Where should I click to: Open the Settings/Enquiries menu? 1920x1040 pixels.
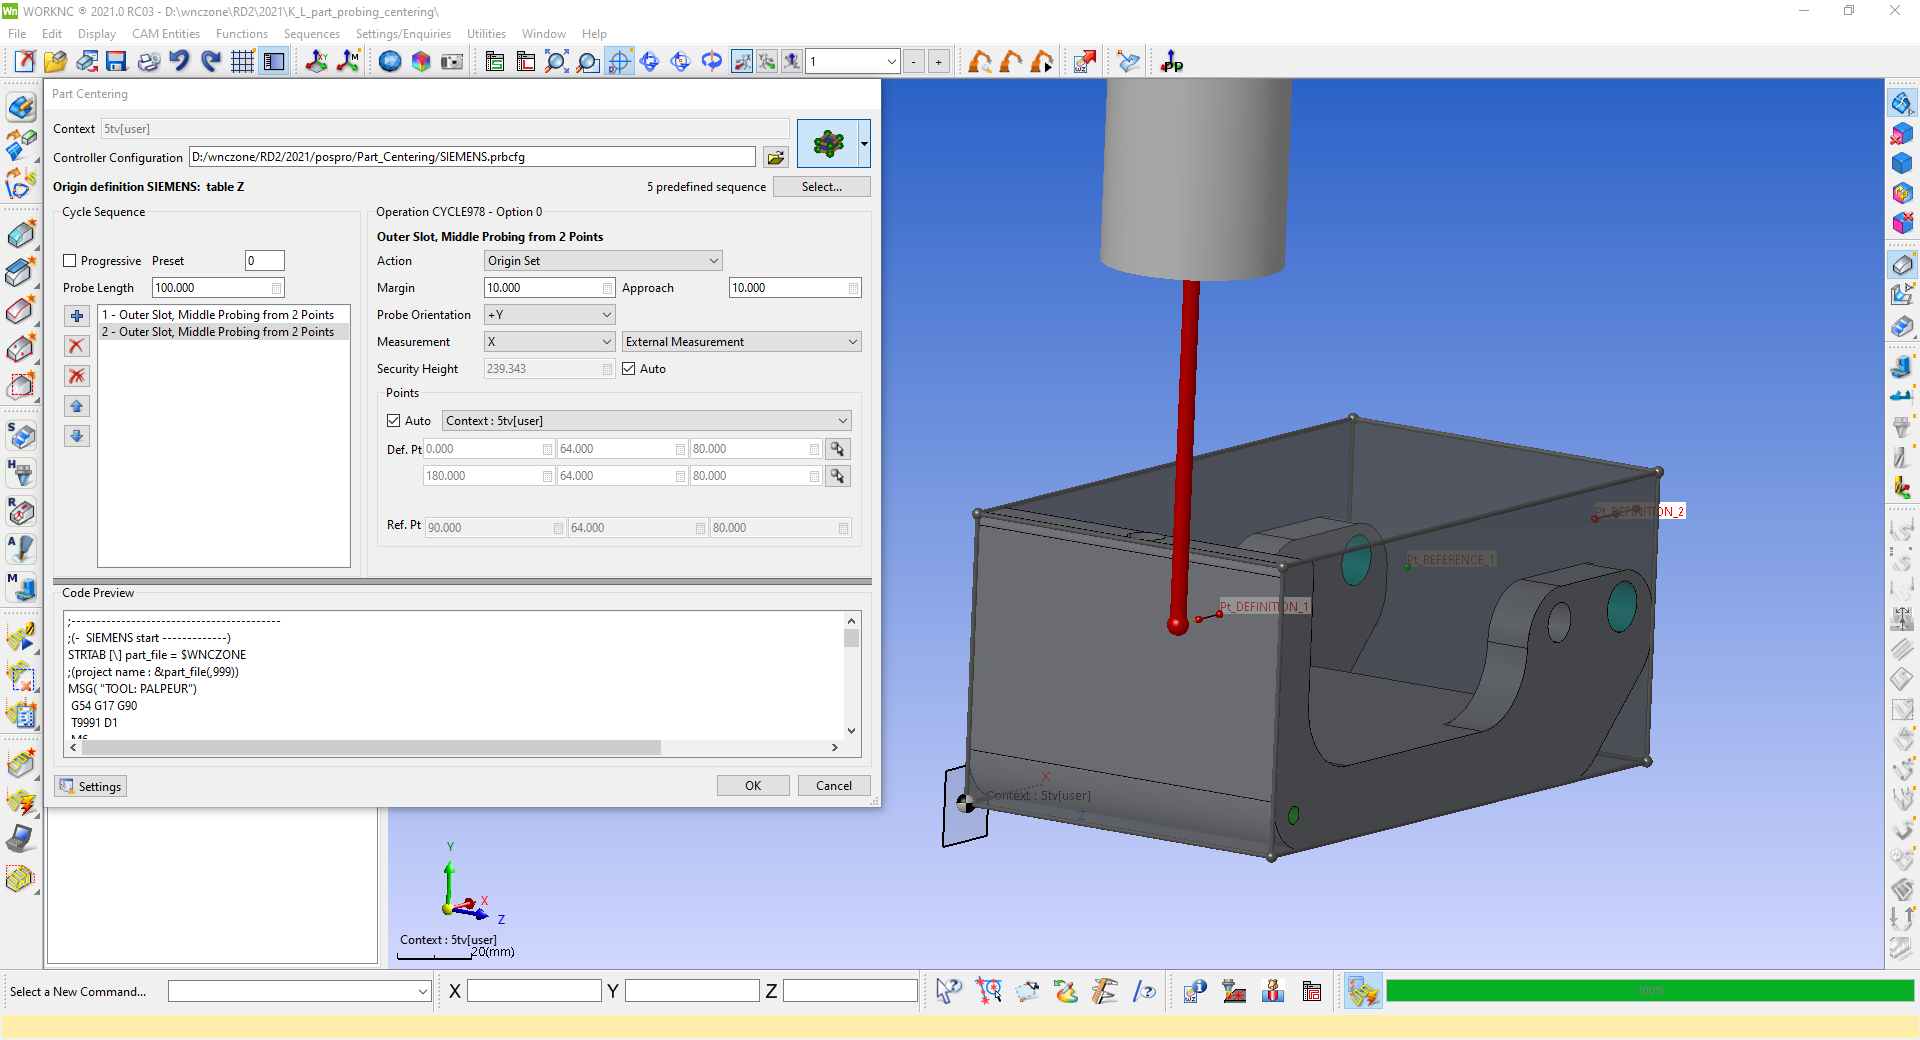point(403,34)
